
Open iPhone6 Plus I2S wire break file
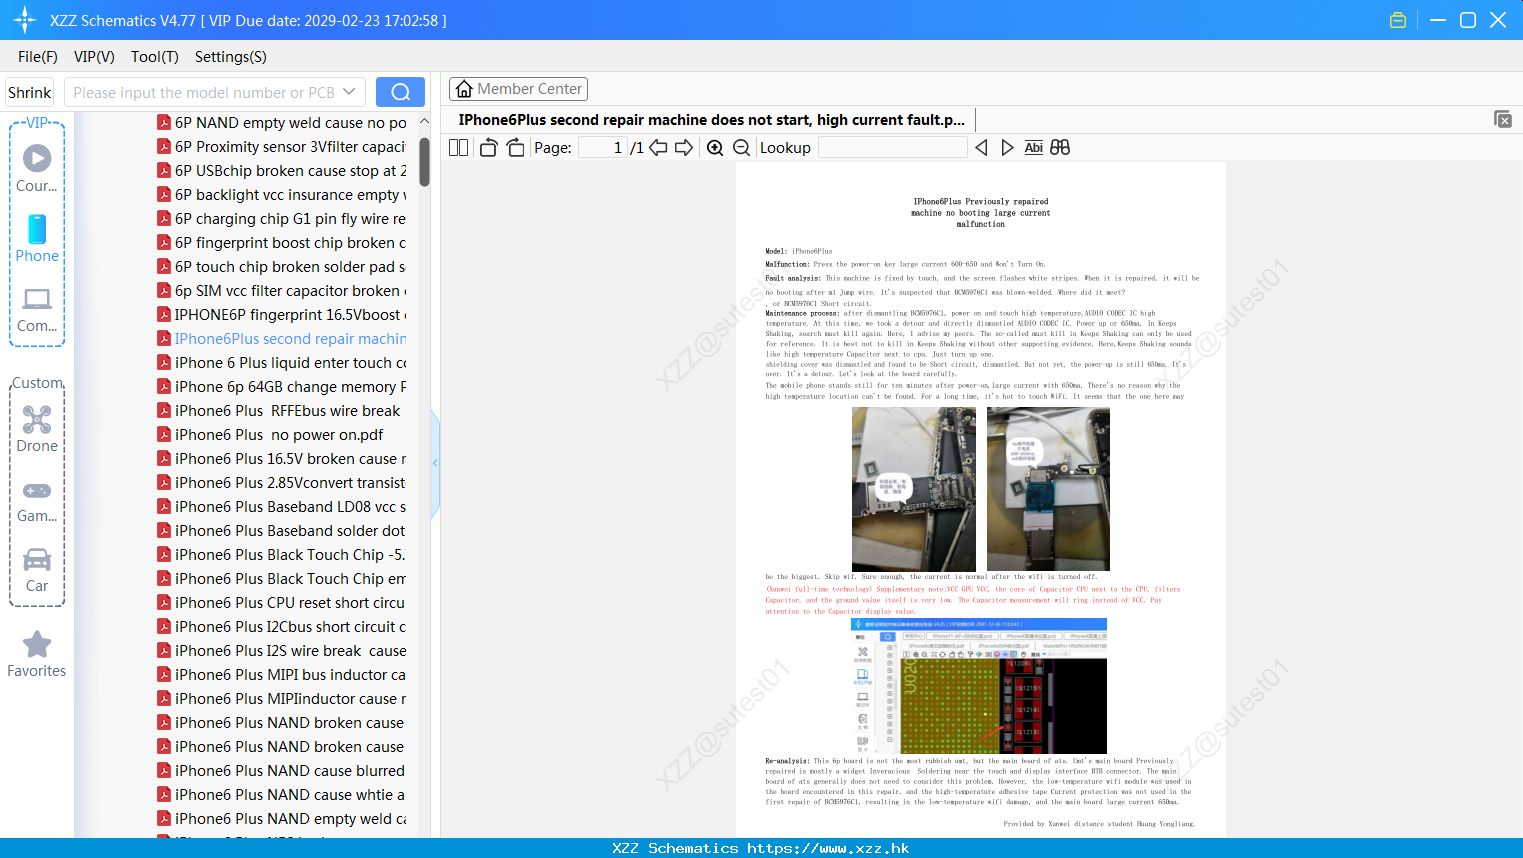[282, 651]
